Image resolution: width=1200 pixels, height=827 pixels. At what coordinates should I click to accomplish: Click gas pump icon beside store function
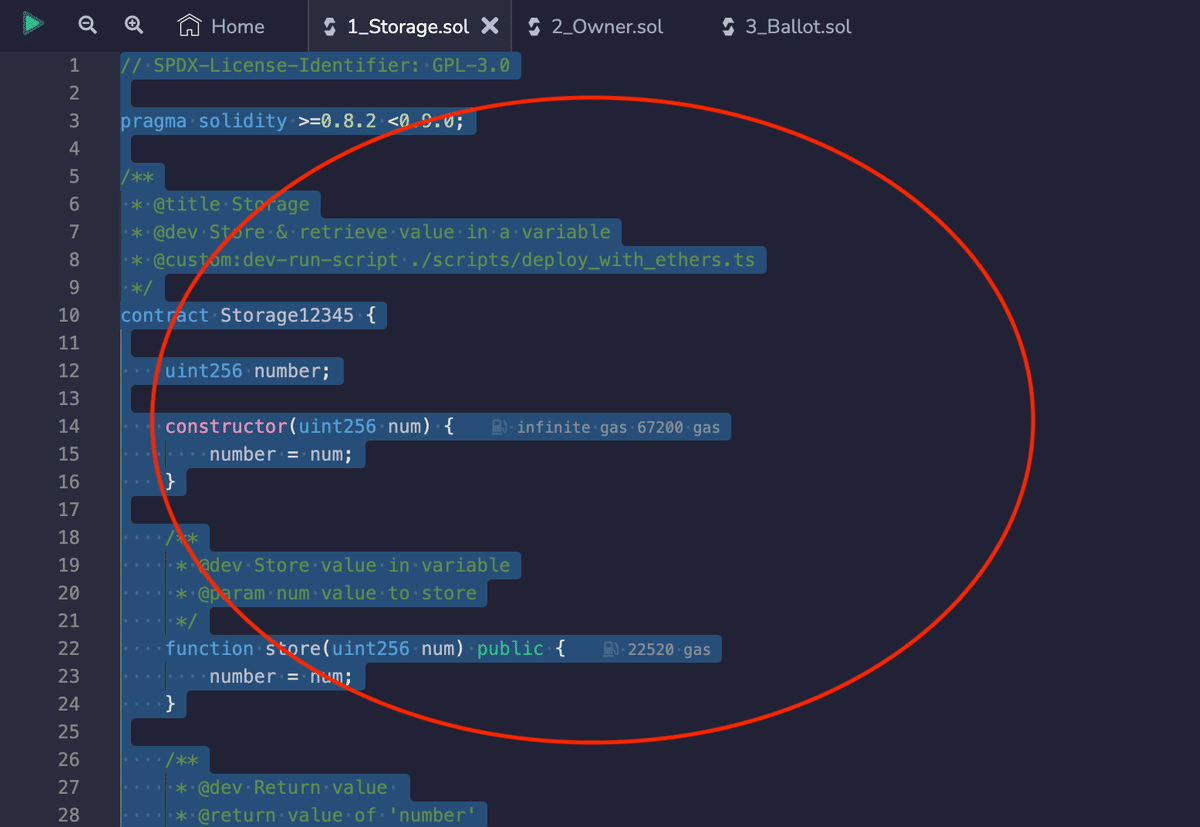611,649
